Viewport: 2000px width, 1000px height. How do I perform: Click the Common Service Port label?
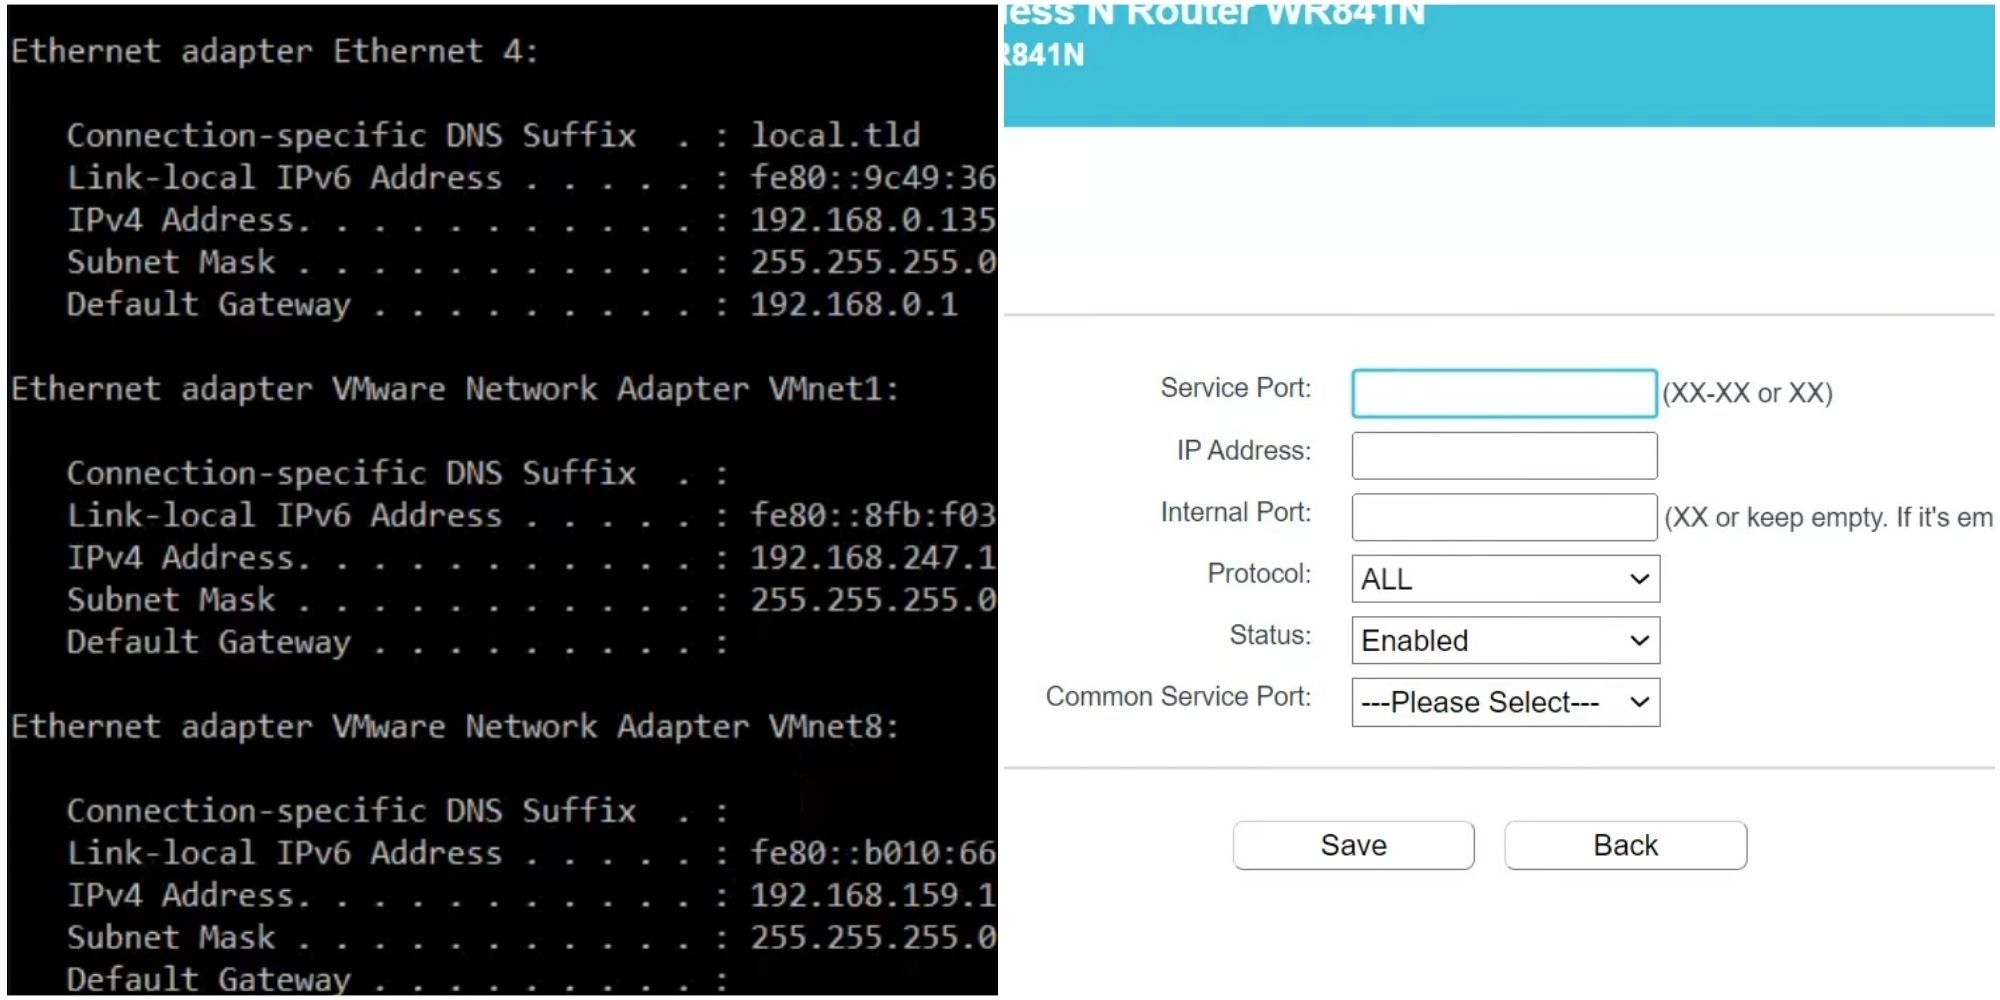click(1178, 697)
